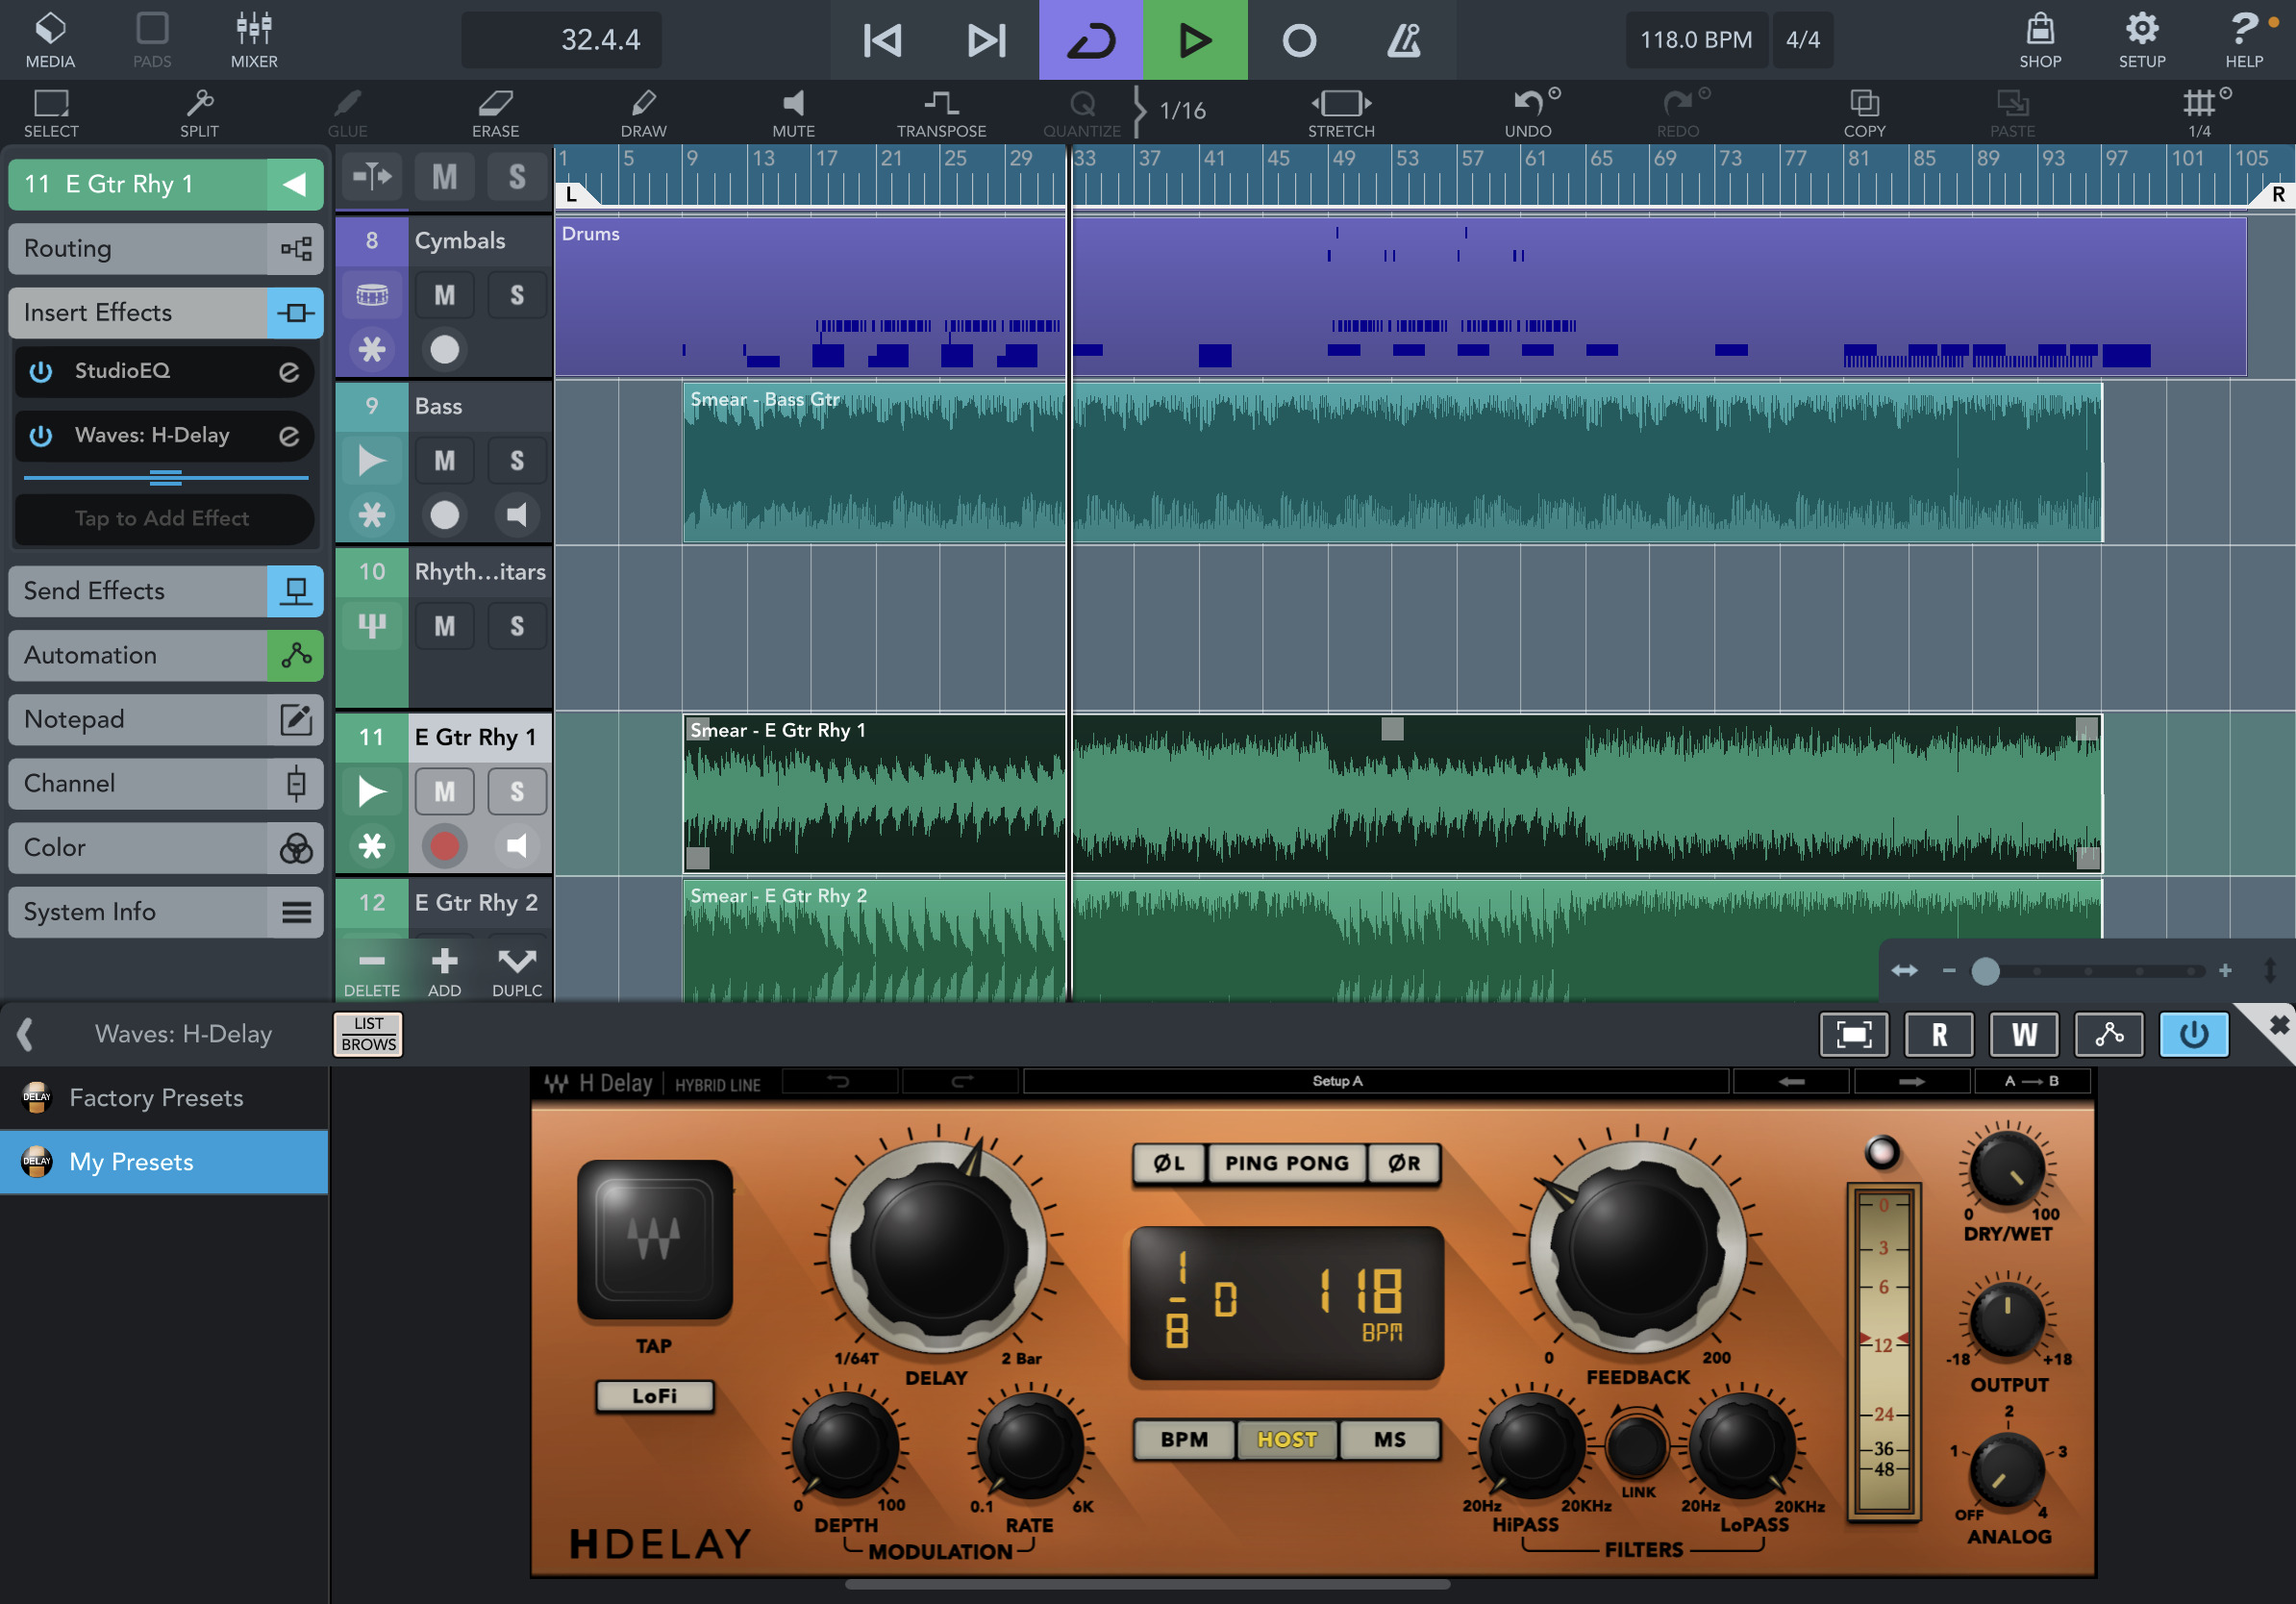Bypass the StudioEQ insert effect
The width and height of the screenshot is (2296, 1604).
point(40,371)
